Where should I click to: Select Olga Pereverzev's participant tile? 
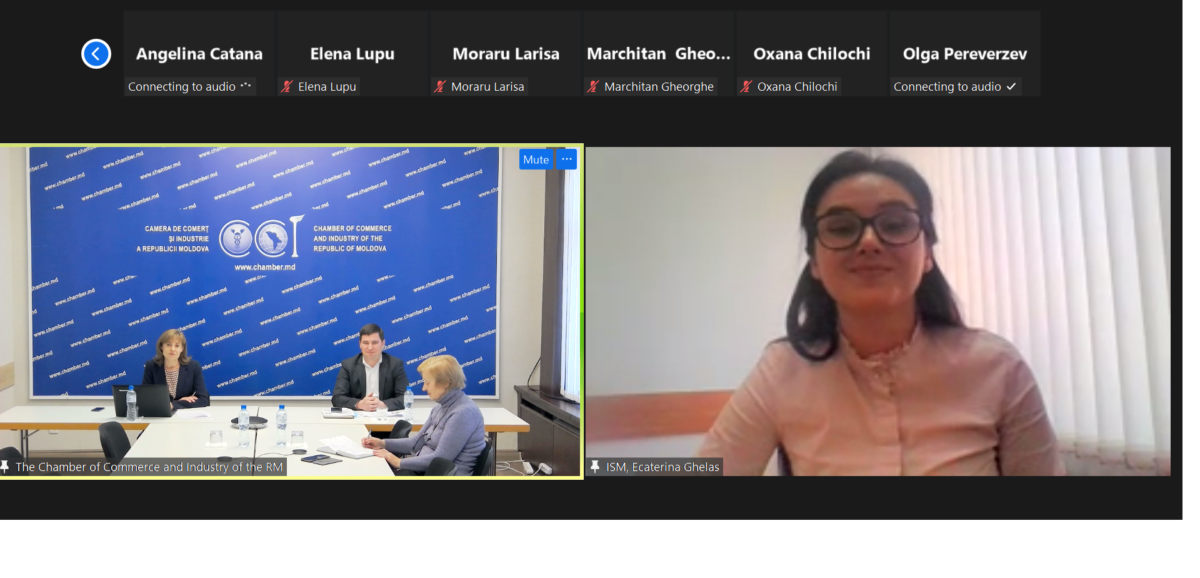pyautogui.click(x=964, y=54)
